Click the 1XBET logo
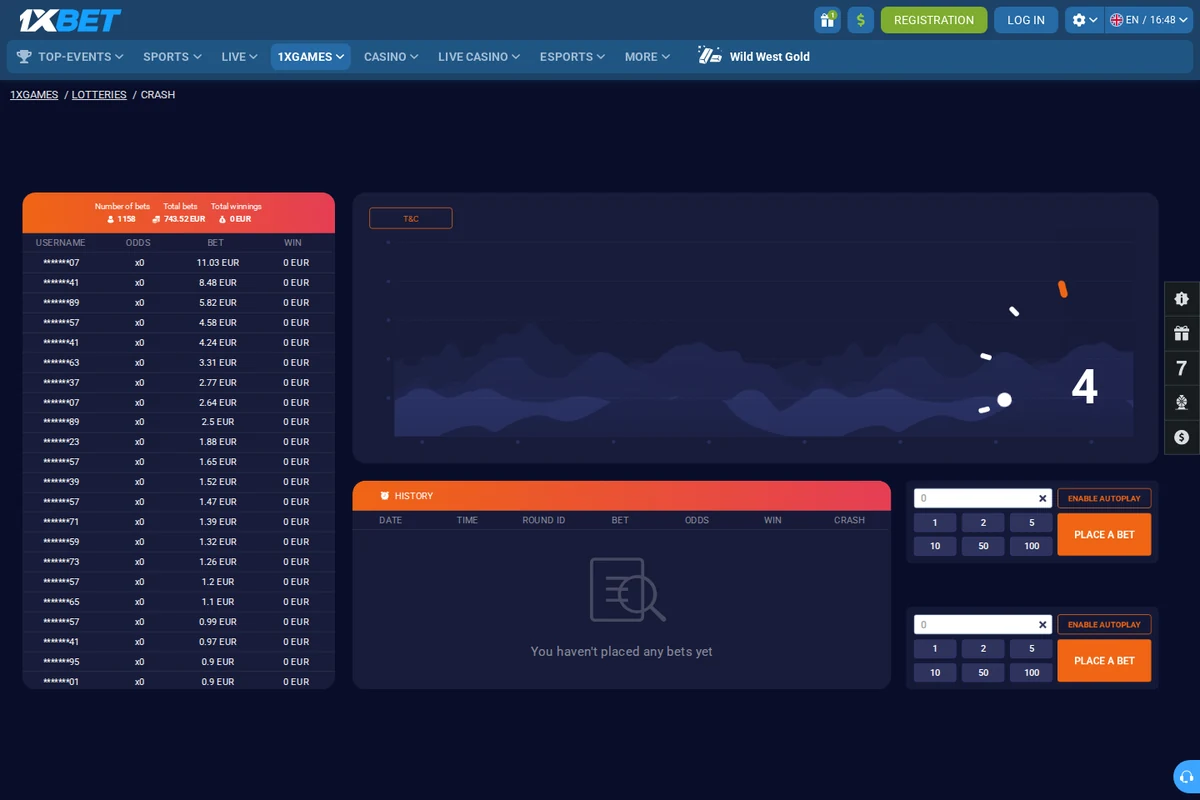Viewport: 1200px width, 800px height. click(70, 20)
